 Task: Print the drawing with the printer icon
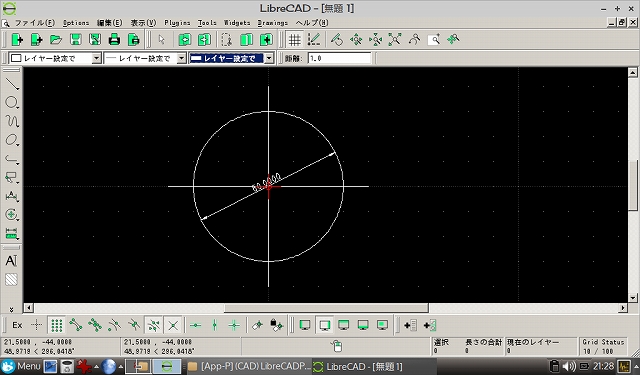pos(114,40)
